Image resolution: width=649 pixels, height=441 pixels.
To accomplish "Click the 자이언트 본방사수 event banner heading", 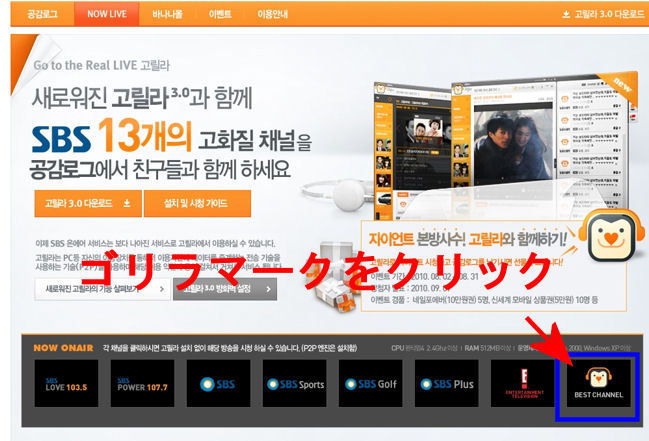I will (468, 239).
